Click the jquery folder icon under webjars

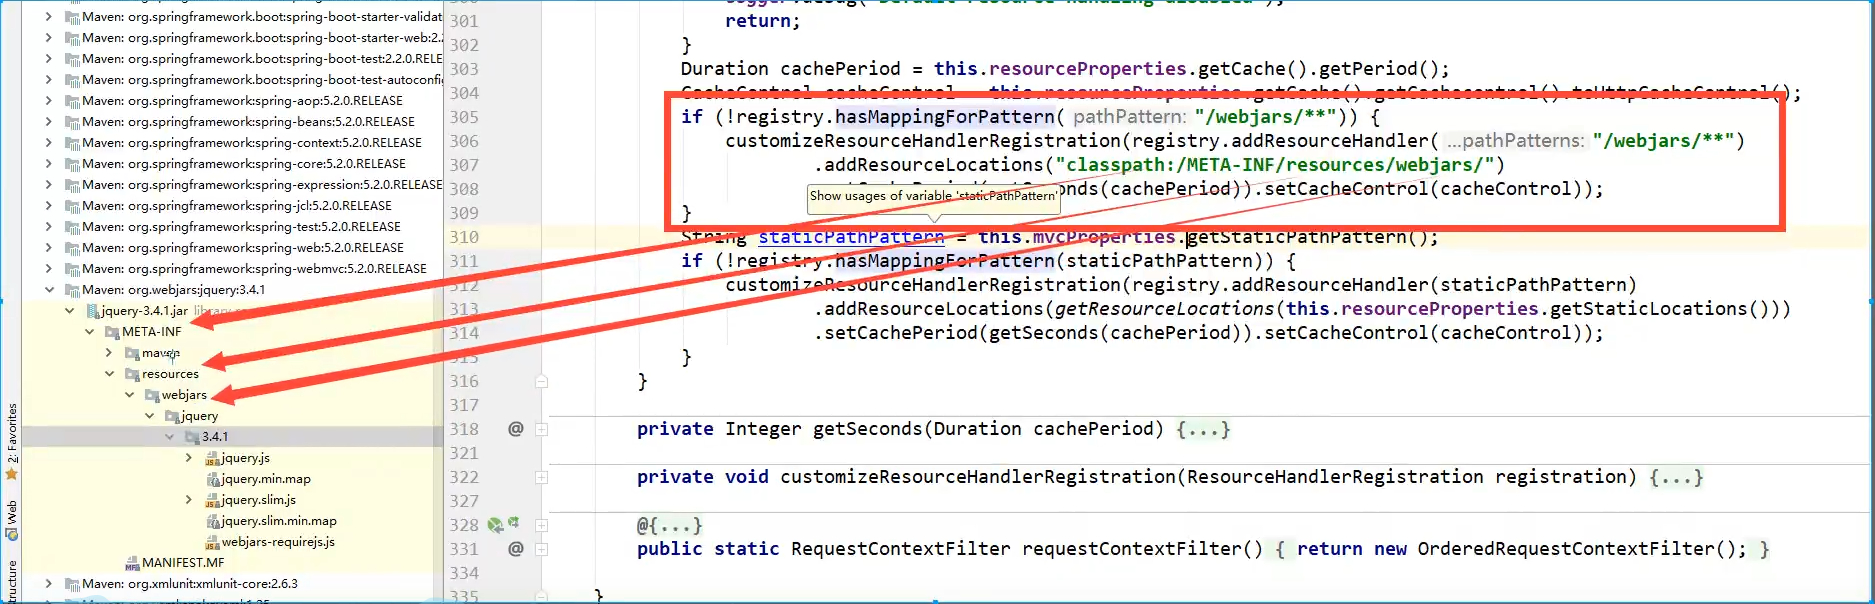point(172,416)
